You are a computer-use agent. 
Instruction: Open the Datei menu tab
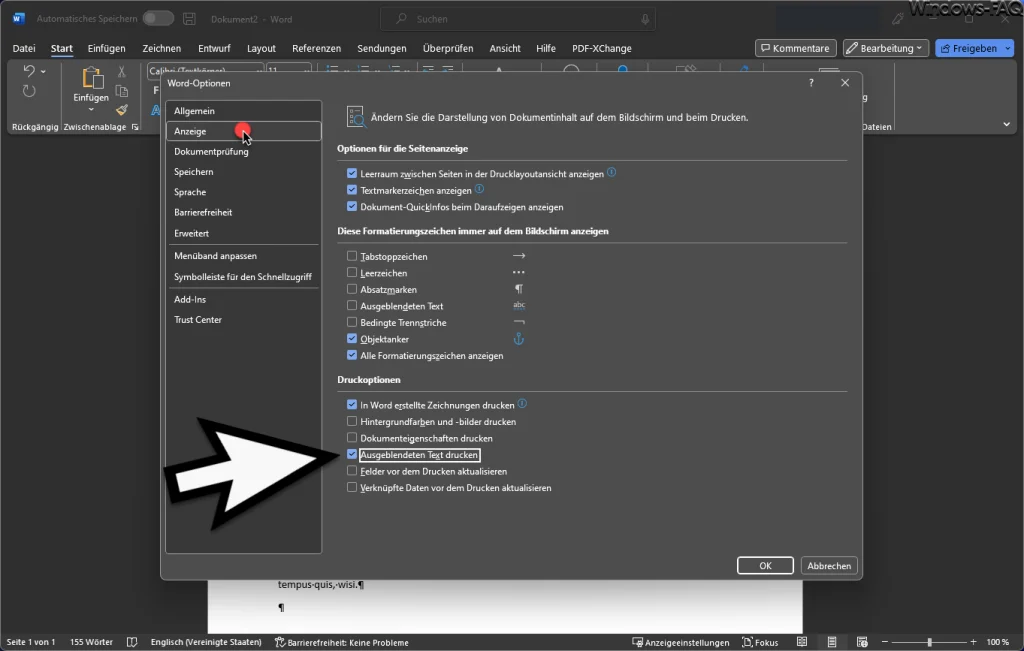pyautogui.click(x=24, y=48)
